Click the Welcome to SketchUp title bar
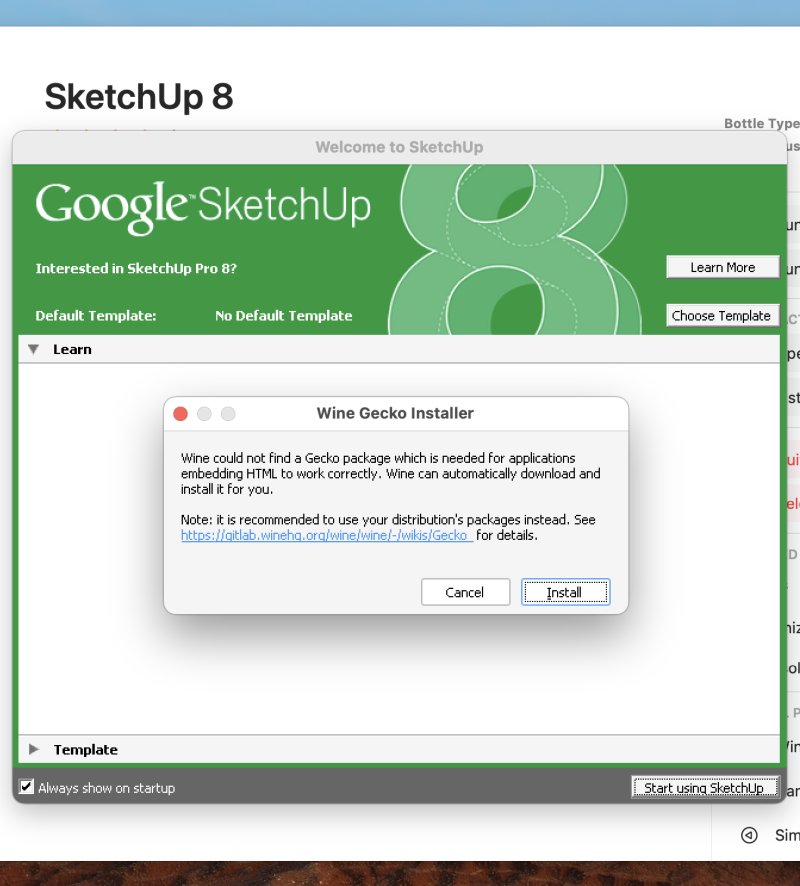 point(399,147)
